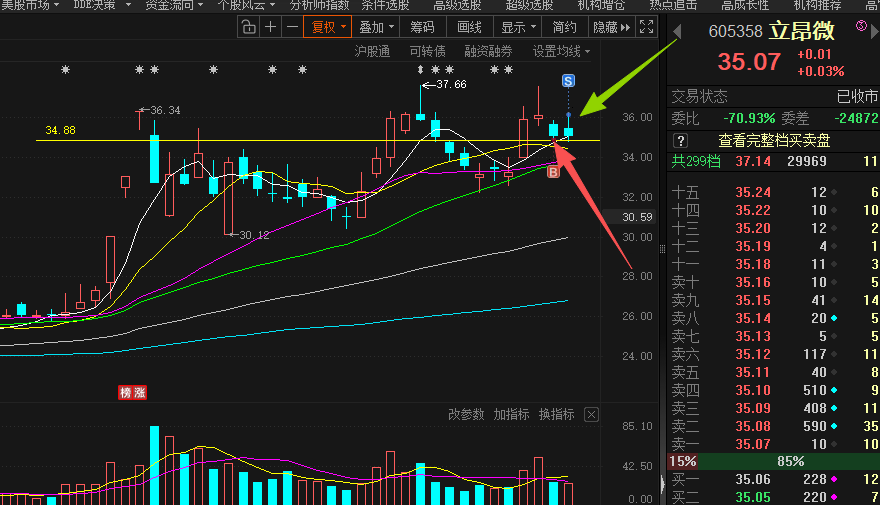Click the 委比 -70.93% value
Image resolution: width=880 pixels, height=505 pixels.
(x=749, y=118)
